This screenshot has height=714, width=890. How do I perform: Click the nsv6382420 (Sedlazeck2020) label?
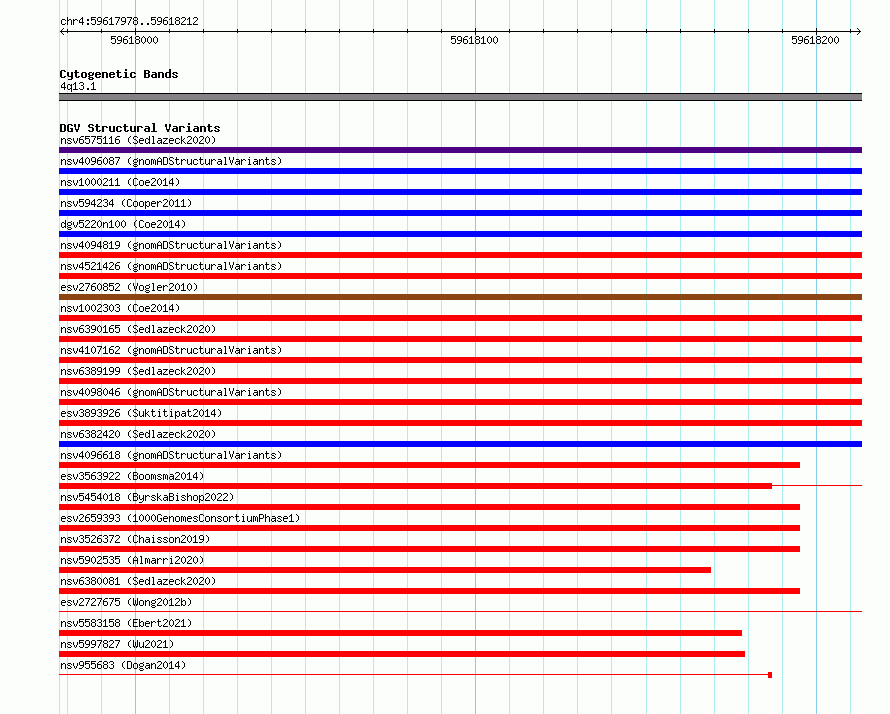pyautogui.click(x=138, y=434)
